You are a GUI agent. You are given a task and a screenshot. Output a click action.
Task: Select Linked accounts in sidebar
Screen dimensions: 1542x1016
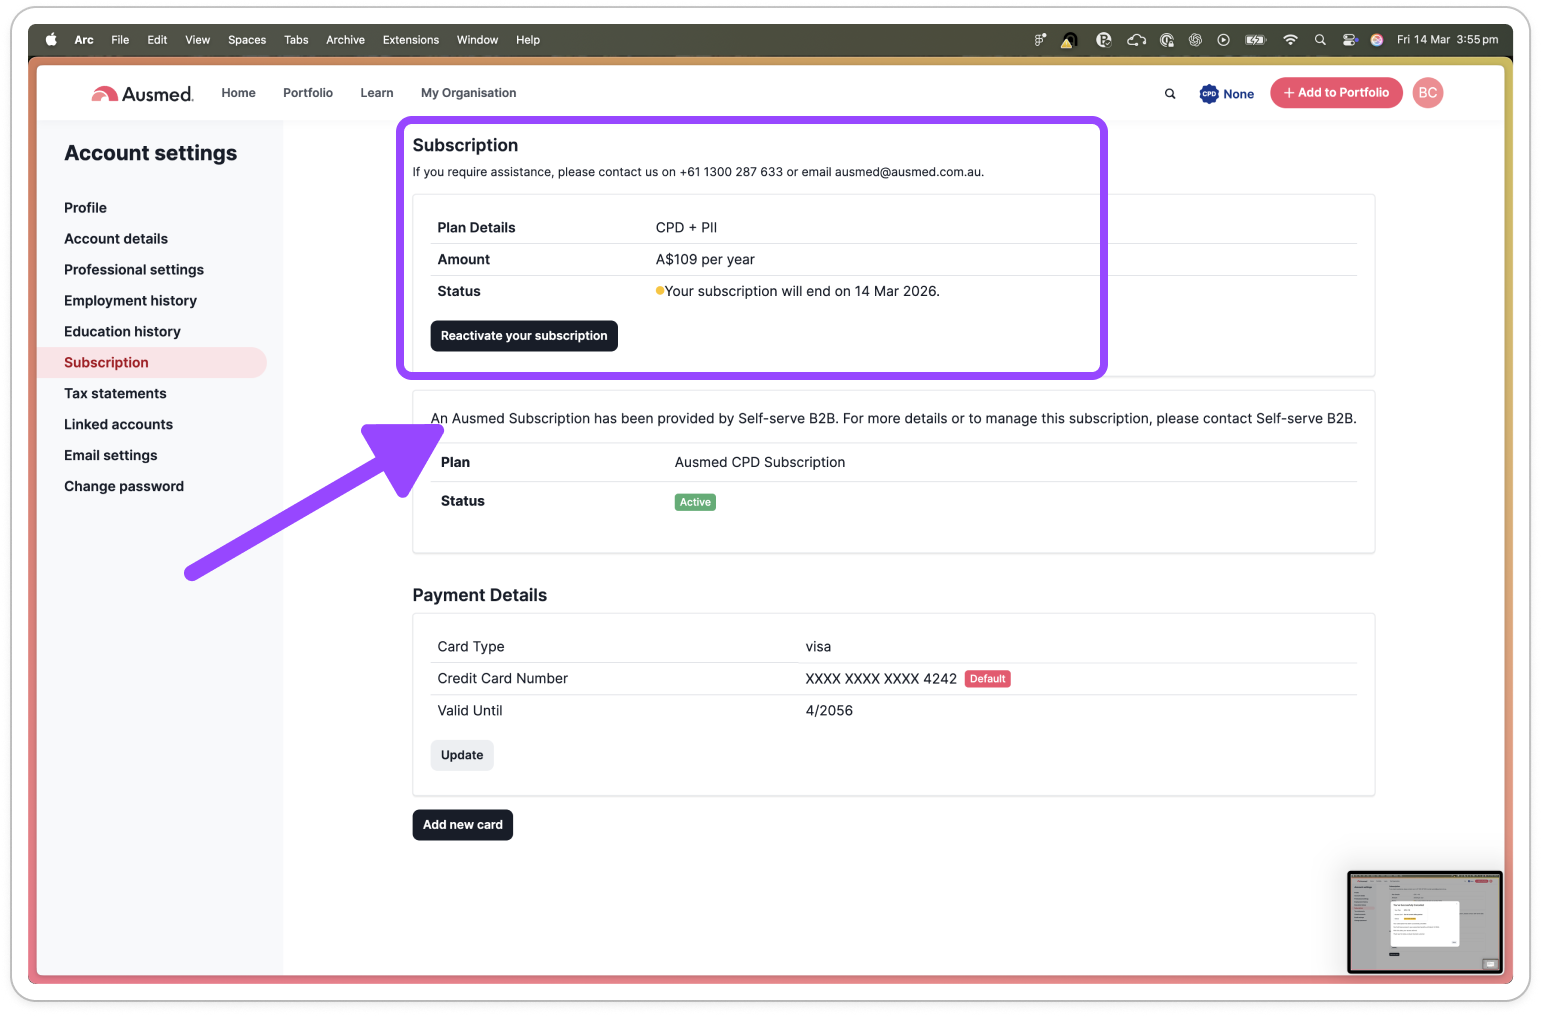coord(118,425)
